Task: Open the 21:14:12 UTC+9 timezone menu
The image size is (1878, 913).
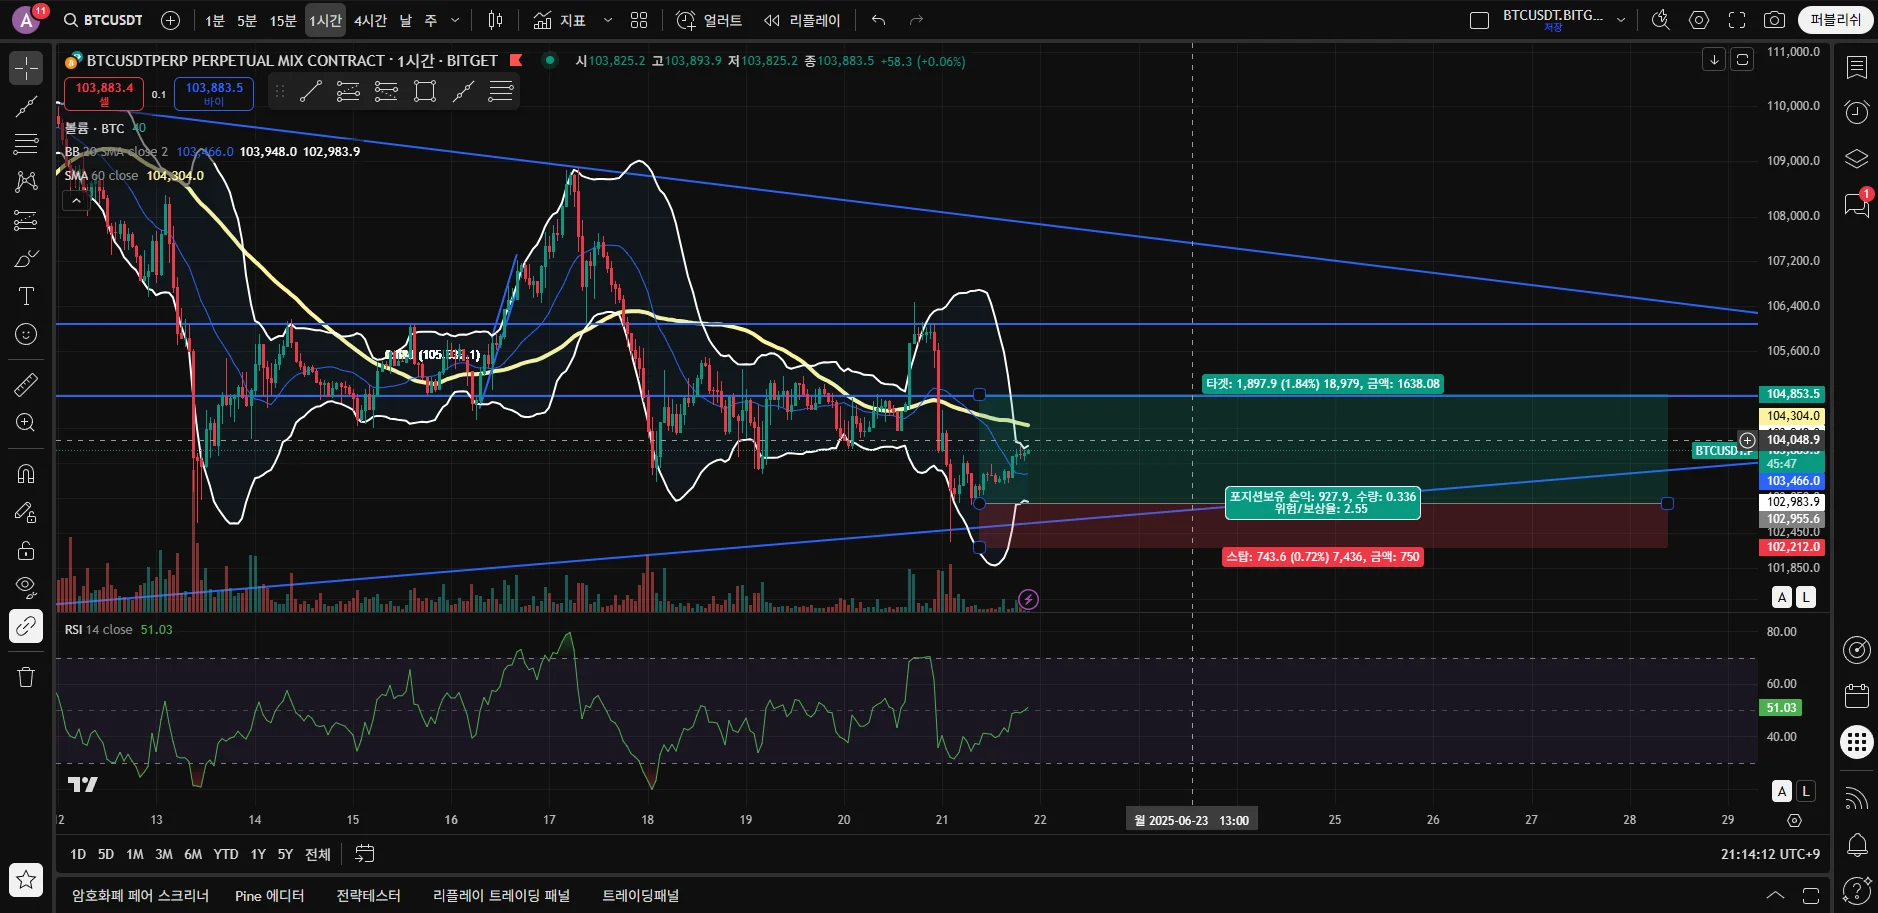Action: point(1770,854)
